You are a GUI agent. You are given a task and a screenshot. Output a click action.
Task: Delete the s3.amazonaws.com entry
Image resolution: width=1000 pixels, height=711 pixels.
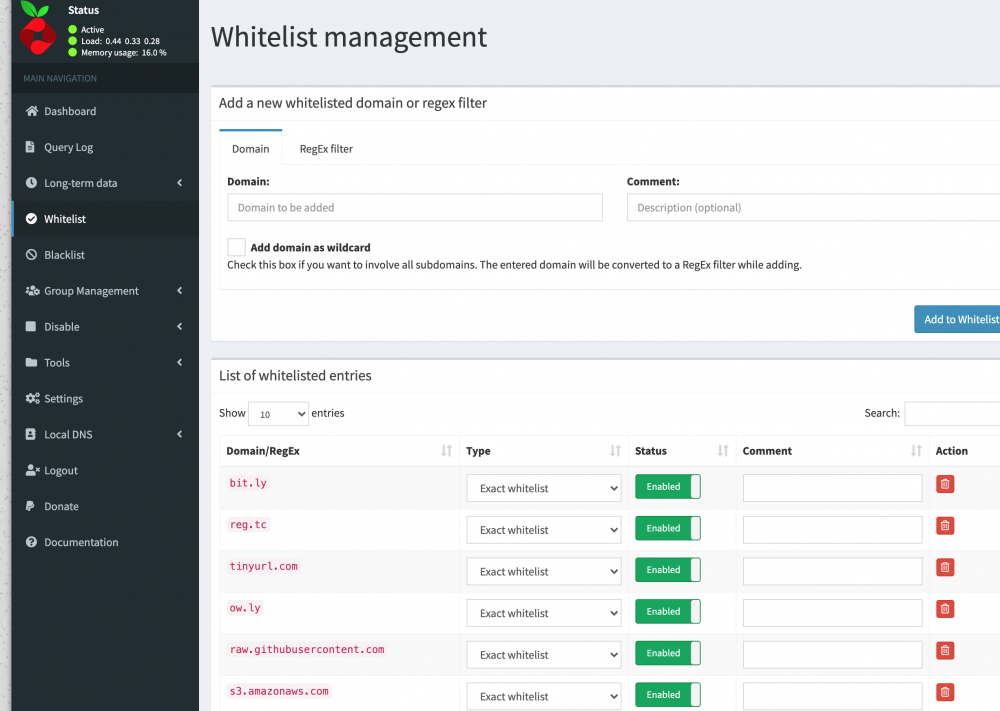pyautogui.click(x=945, y=692)
